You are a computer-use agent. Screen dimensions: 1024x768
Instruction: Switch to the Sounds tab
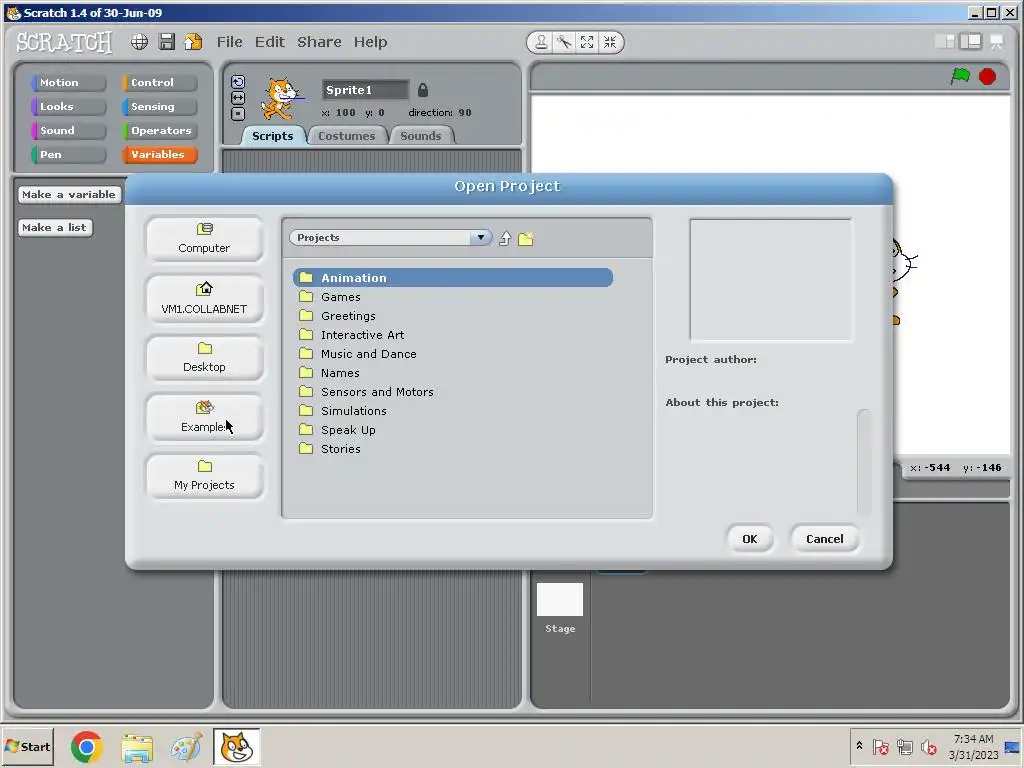421,136
